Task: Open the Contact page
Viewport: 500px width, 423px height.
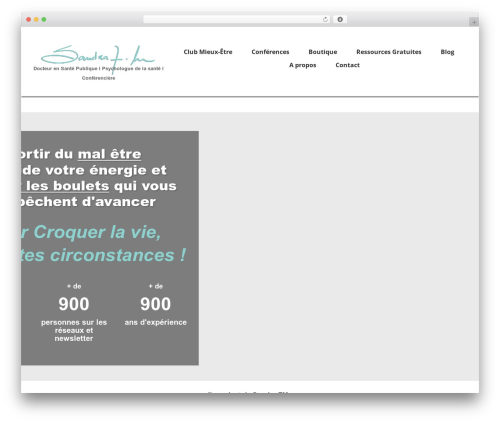Action: tap(347, 65)
